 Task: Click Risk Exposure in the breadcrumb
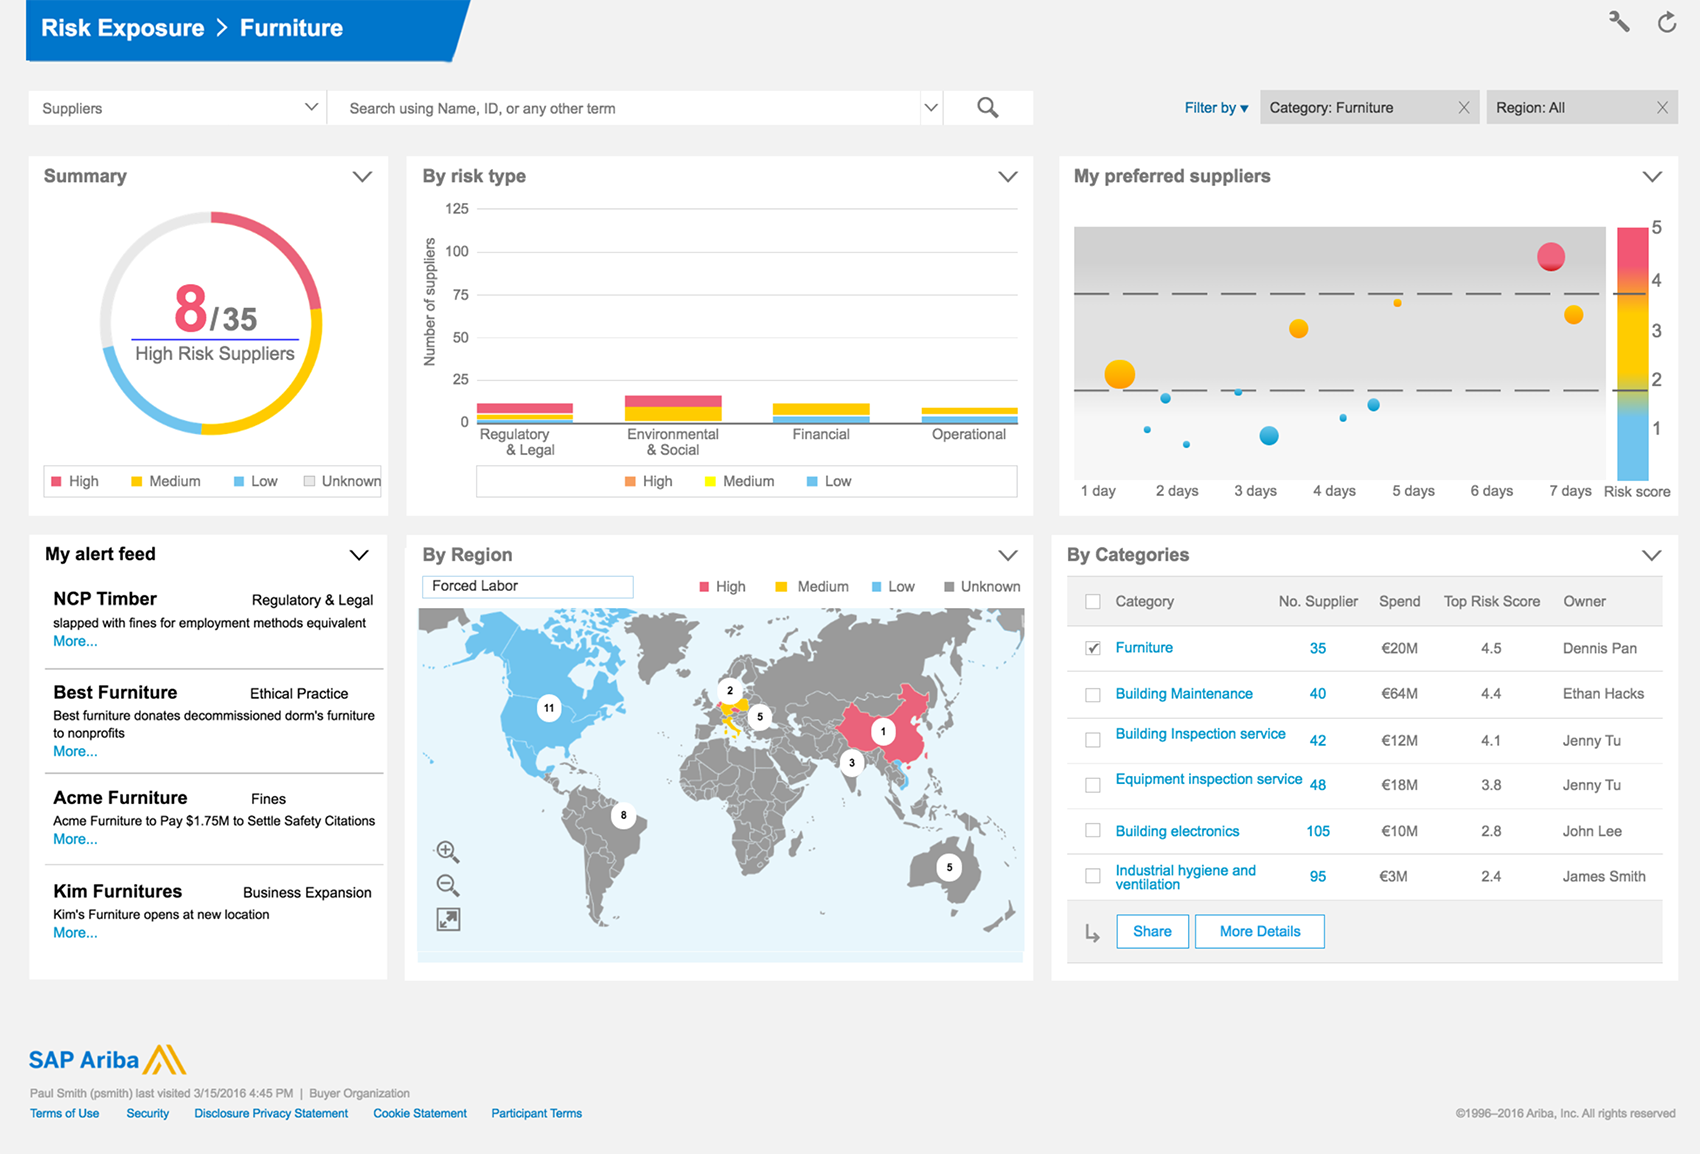[x=121, y=28]
